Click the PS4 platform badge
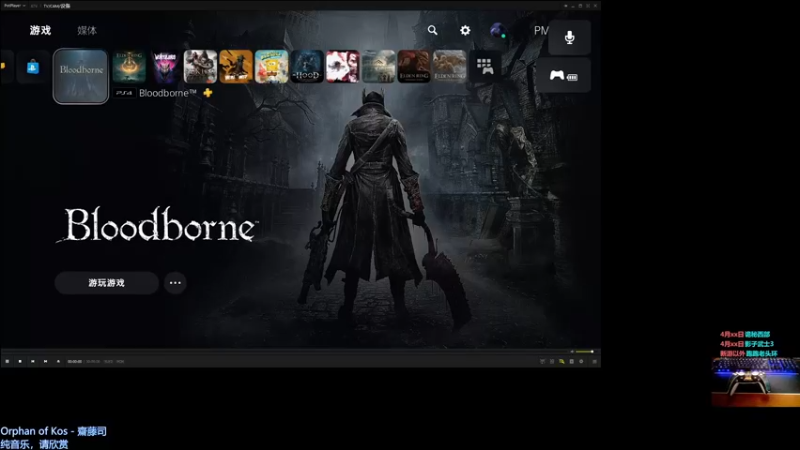This screenshot has width=800, height=450. coord(124,93)
